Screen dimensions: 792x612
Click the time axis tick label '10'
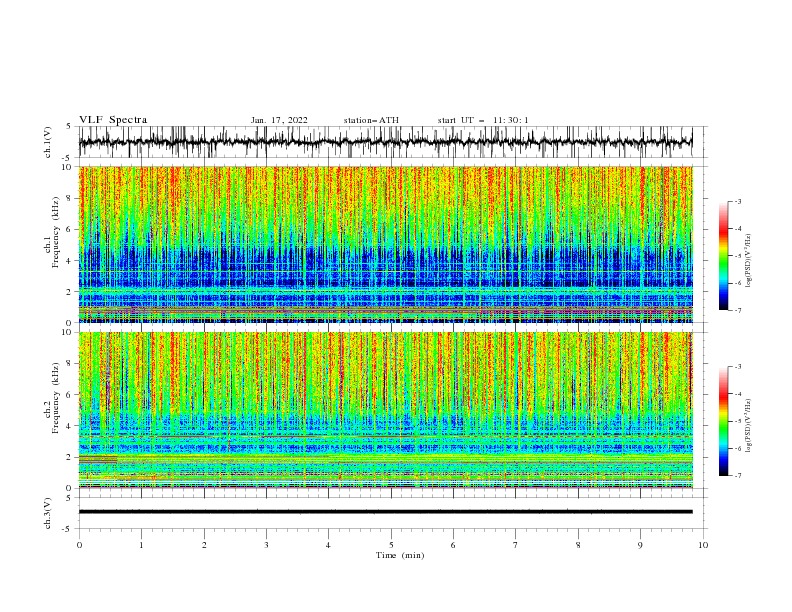tap(703, 545)
